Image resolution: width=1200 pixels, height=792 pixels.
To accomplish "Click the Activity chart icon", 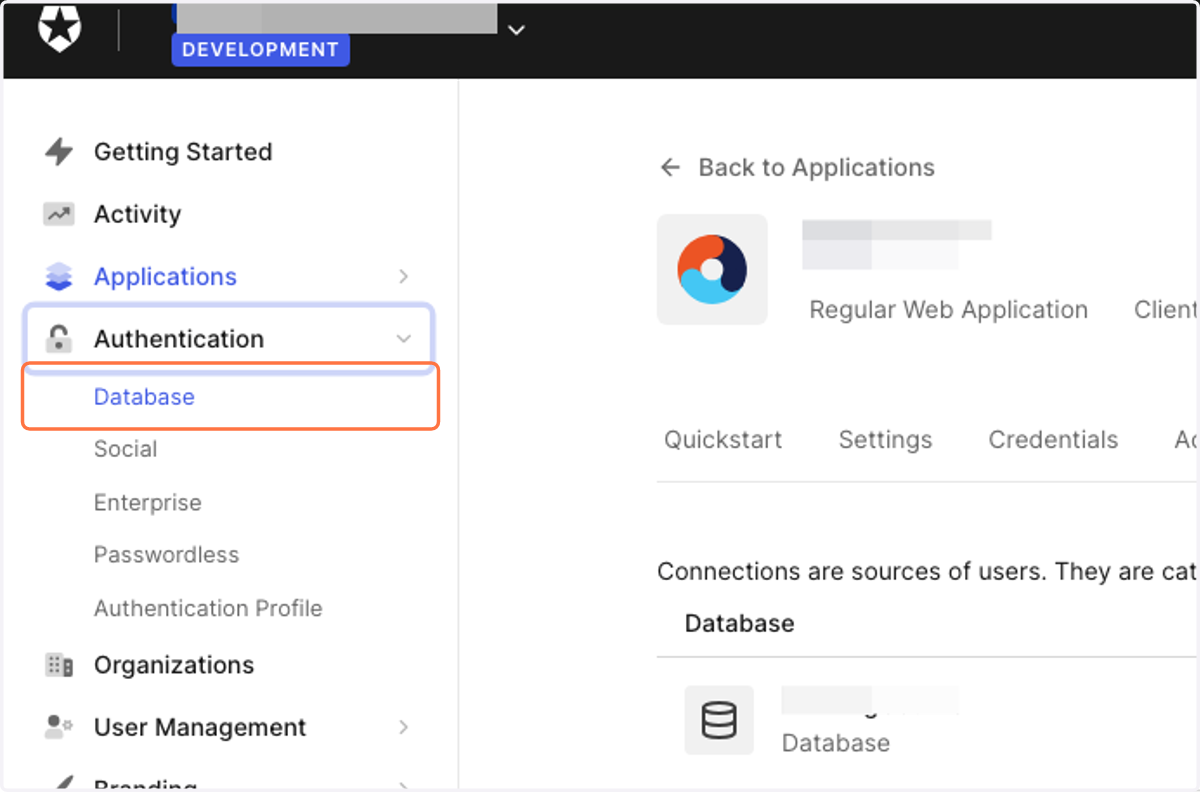I will click(x=59, y=214).
